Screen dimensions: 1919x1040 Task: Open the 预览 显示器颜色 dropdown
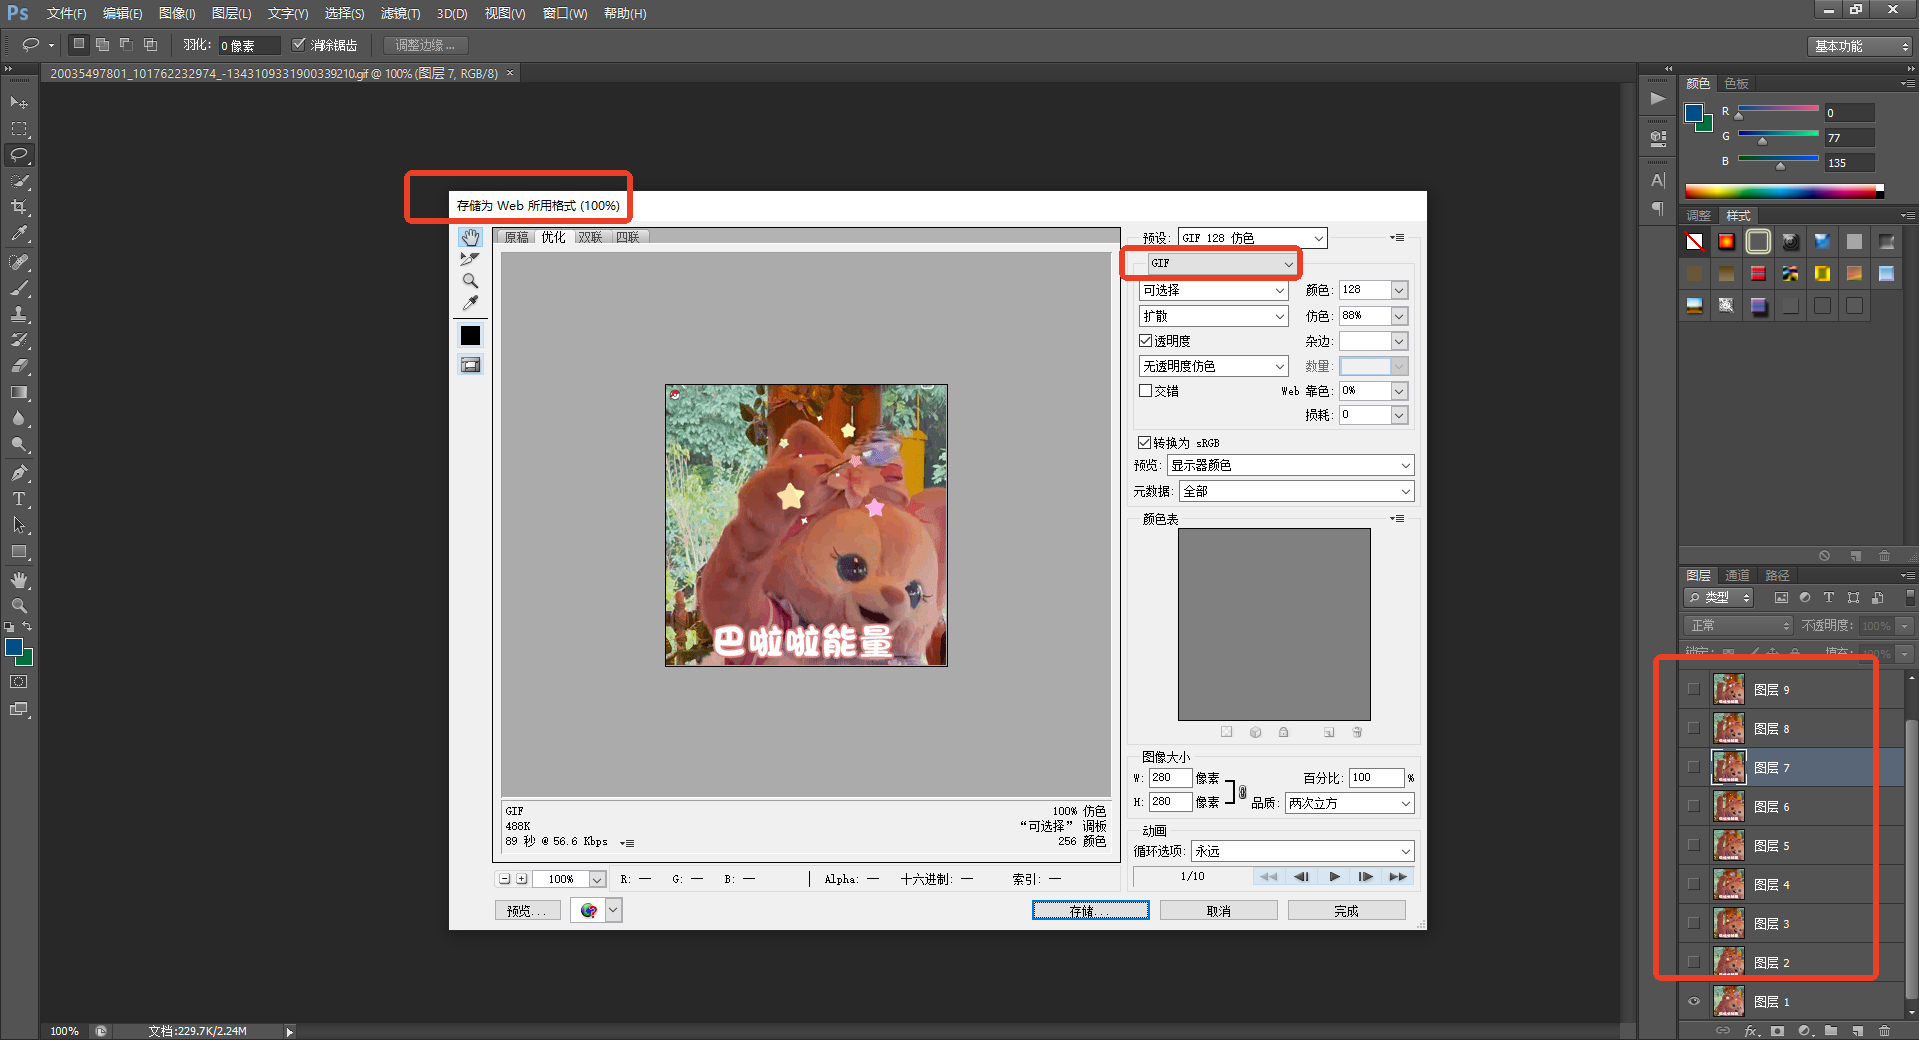[x=1291, y=465]
